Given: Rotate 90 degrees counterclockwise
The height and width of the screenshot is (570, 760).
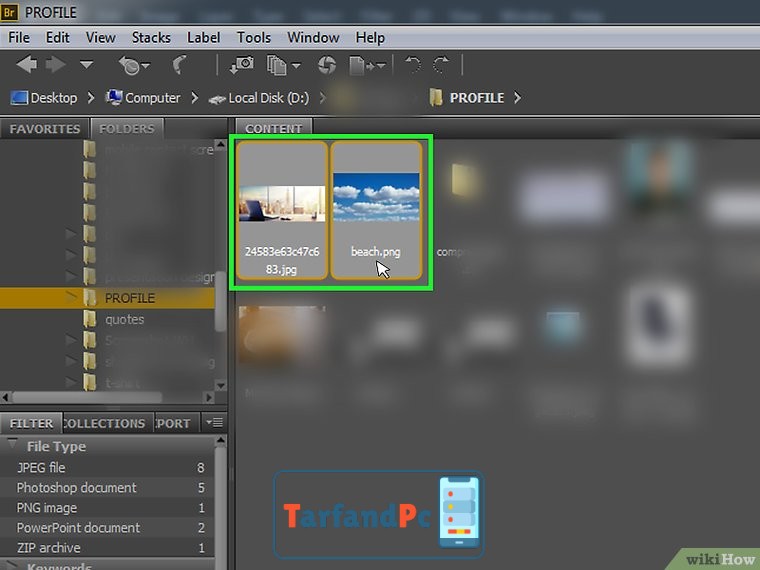Looking at the screenshot, I should tap(412, 65).
